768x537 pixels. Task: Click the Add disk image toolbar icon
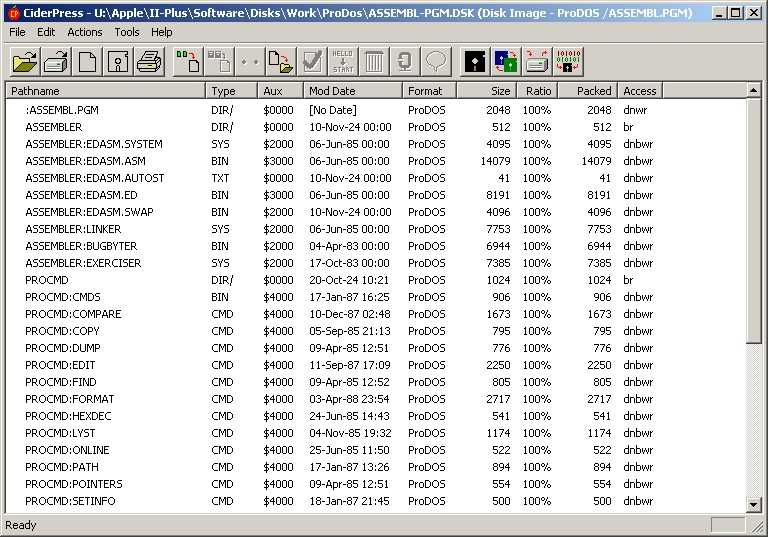[219, 62]
